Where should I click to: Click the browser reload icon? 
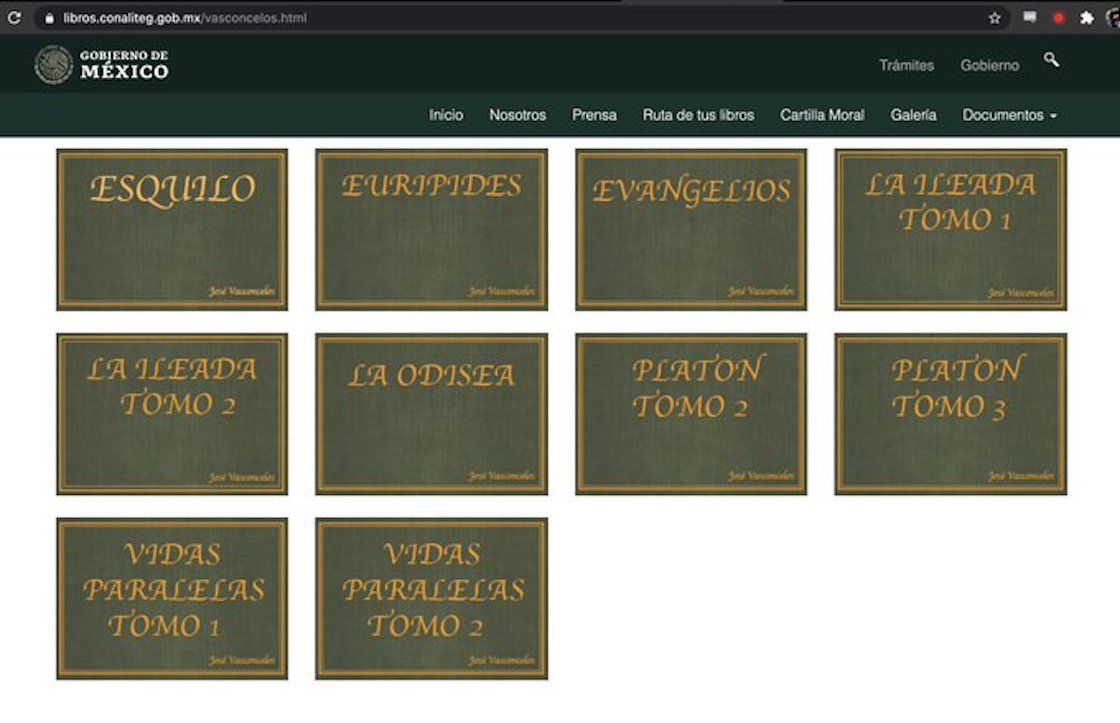pyautogui.click(x=14, y=18)
